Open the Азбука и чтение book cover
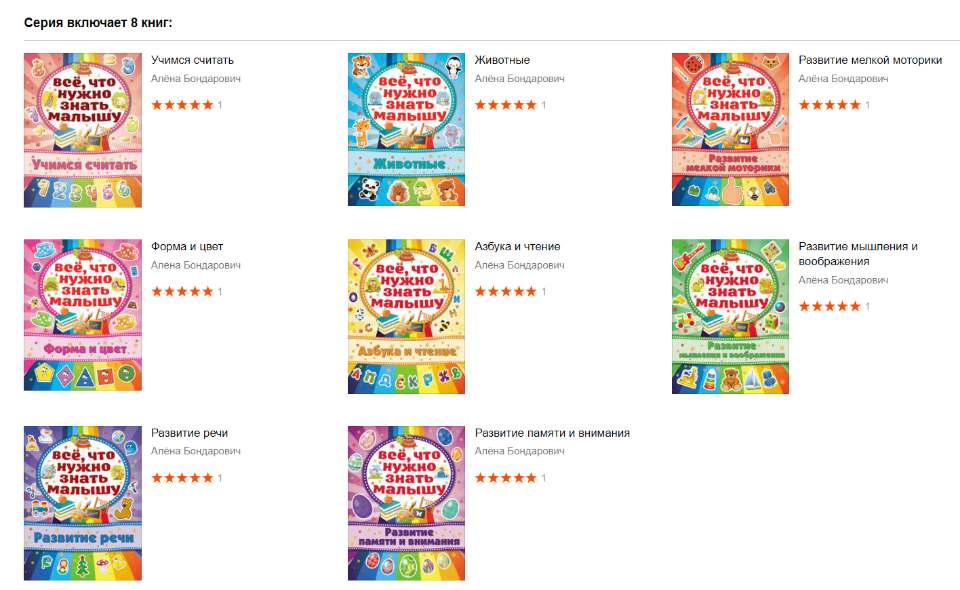The image size is (960, 590). 407,316
